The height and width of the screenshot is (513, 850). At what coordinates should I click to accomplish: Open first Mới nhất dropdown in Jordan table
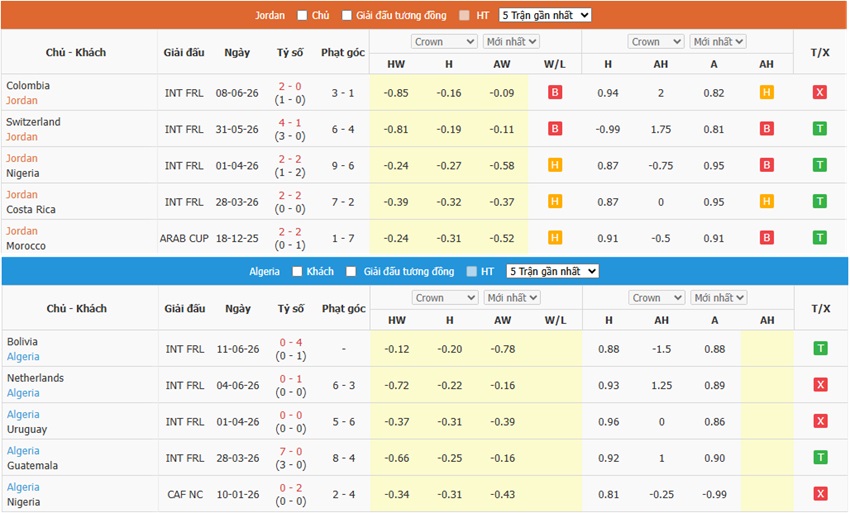point(511,42)
